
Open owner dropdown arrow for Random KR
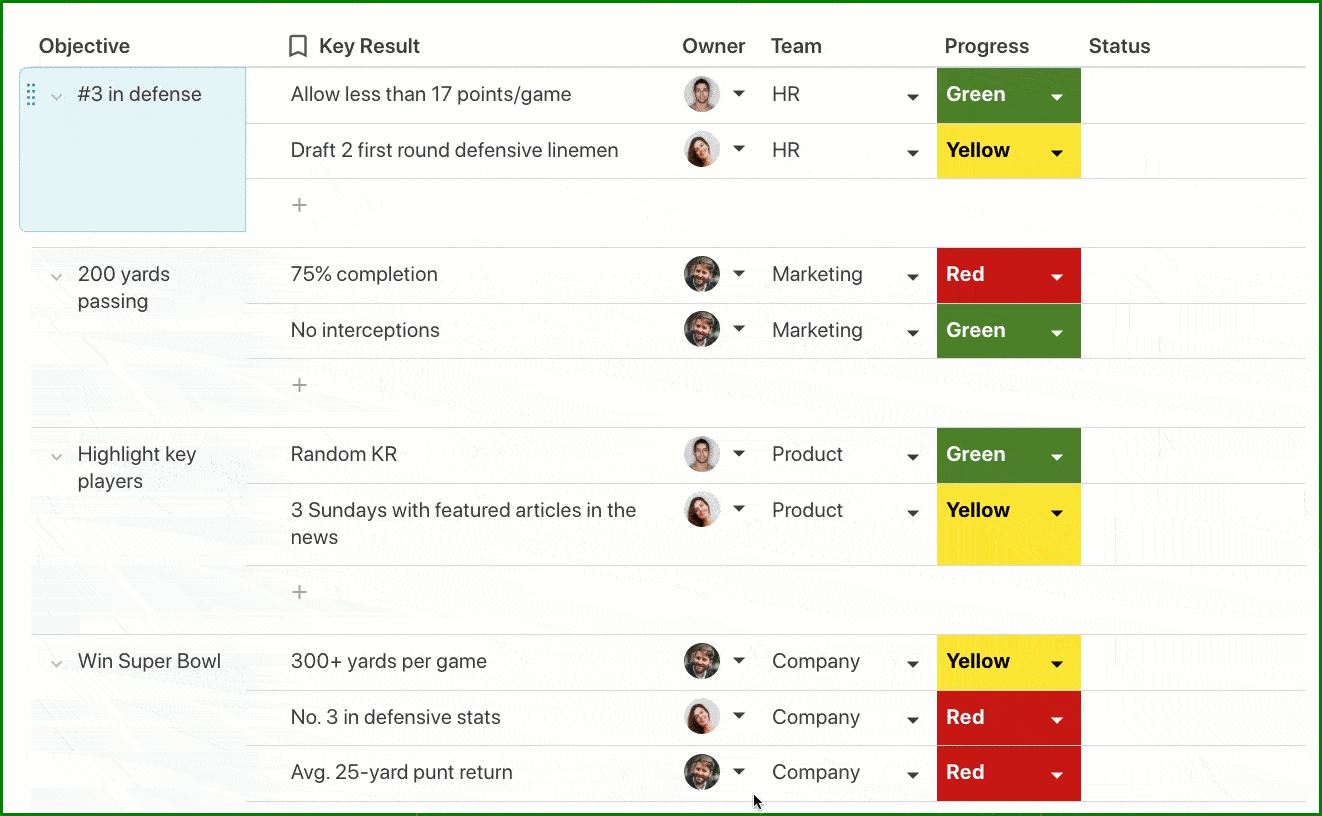tap(739, 454)
